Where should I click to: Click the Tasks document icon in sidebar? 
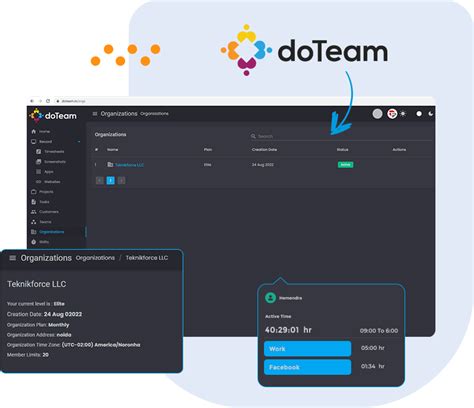(x=34, y=202)
